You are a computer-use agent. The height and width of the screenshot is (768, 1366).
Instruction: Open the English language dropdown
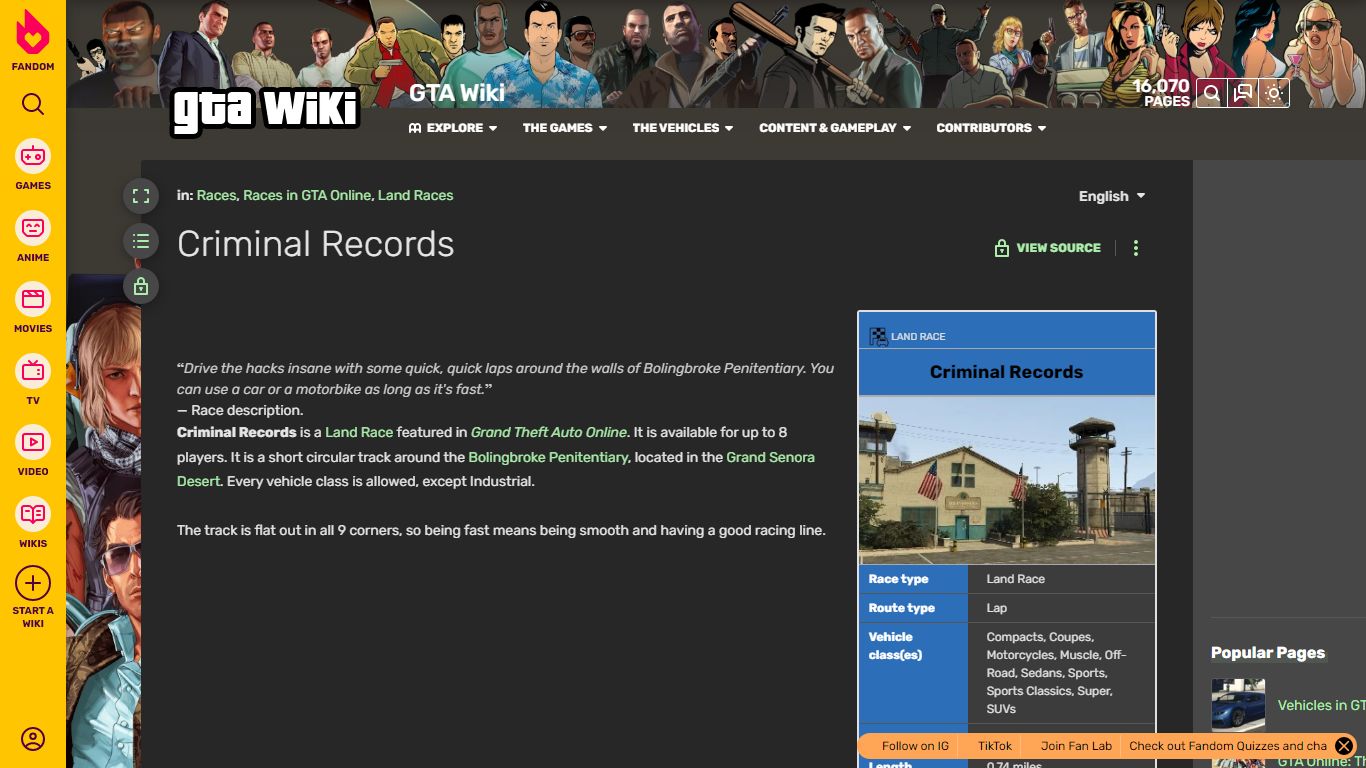pos(1112,196)
